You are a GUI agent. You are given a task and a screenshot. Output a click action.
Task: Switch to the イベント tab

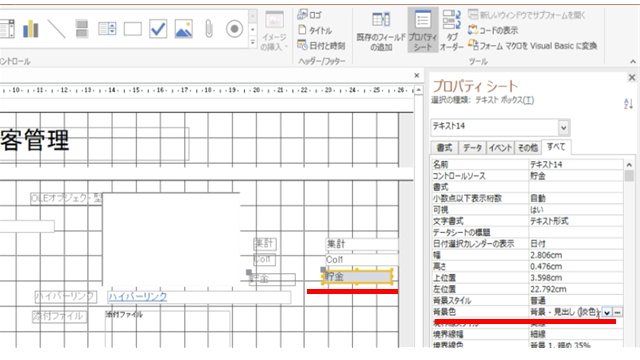point(500,148)
